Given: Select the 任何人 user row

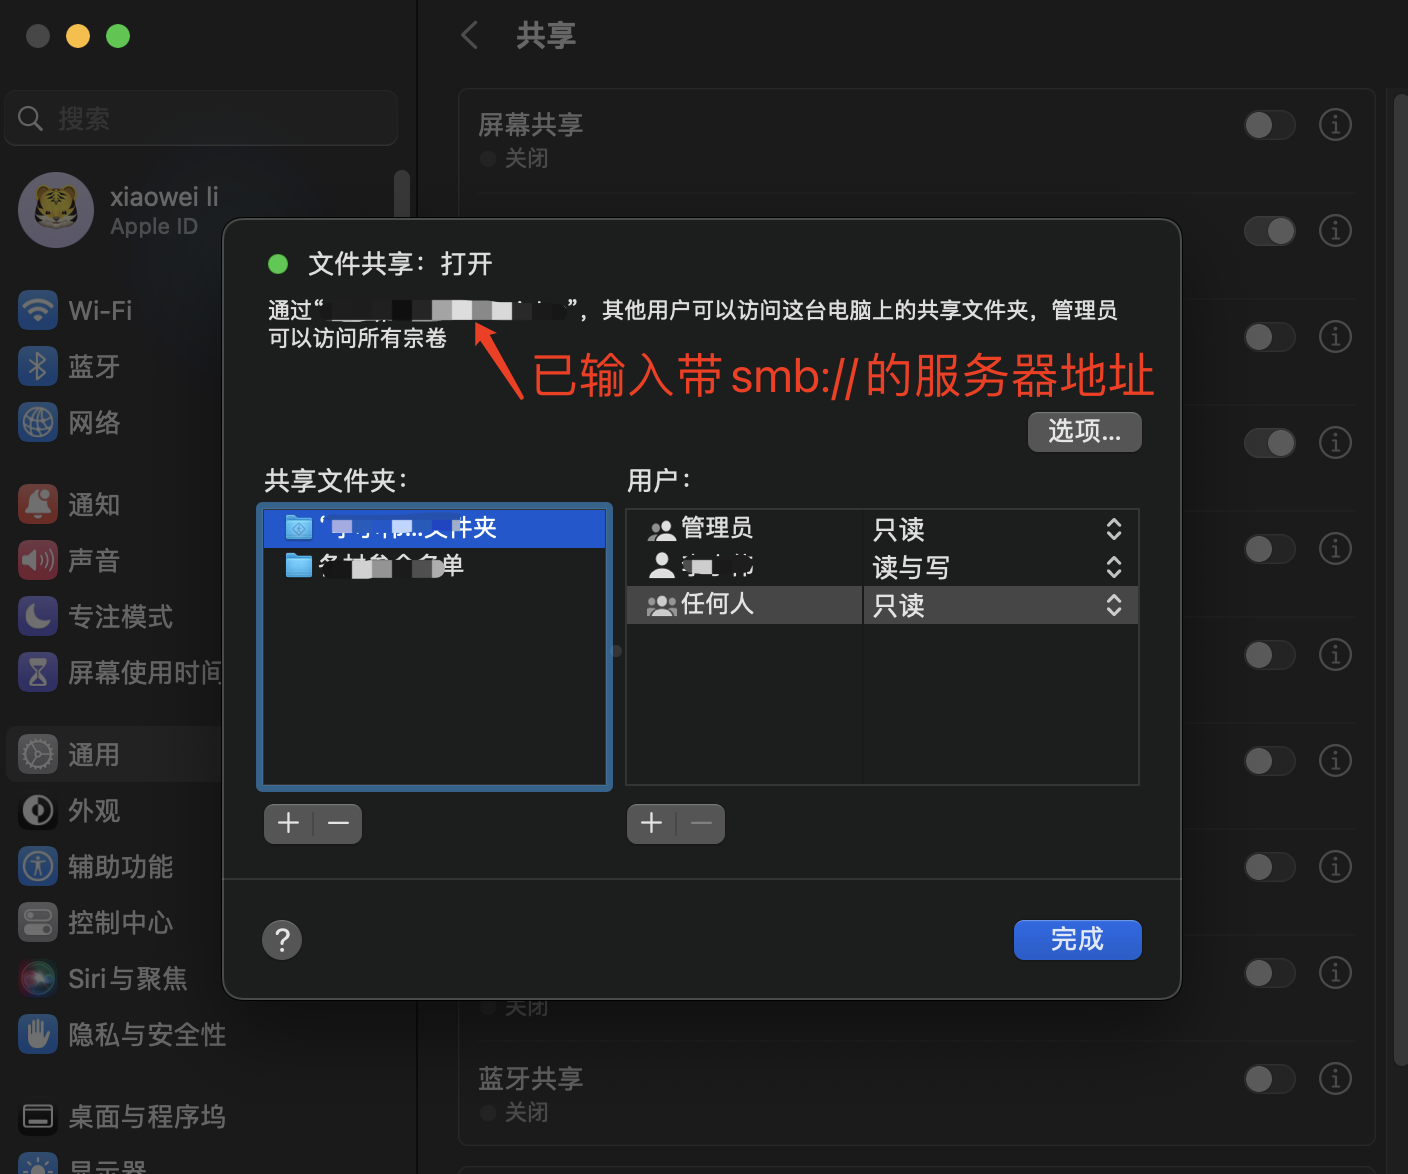Looking at the screenshot, I should tap(744, 605).
